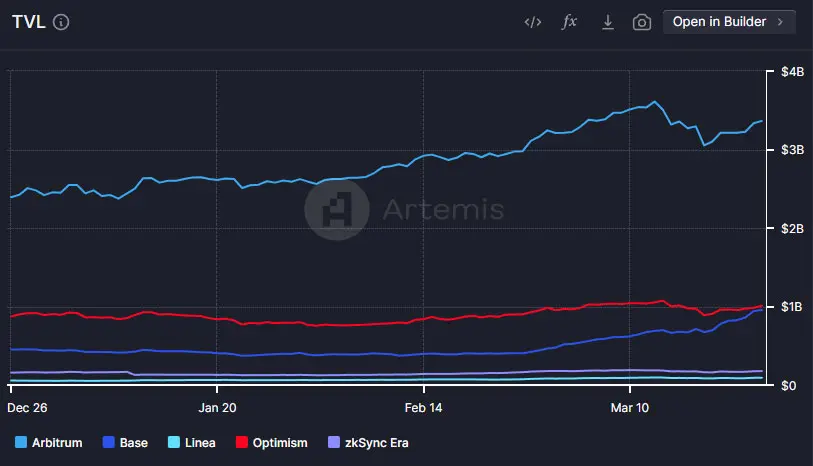
Task: Click the Jan 20 axis label
Action: coord(217,408)
